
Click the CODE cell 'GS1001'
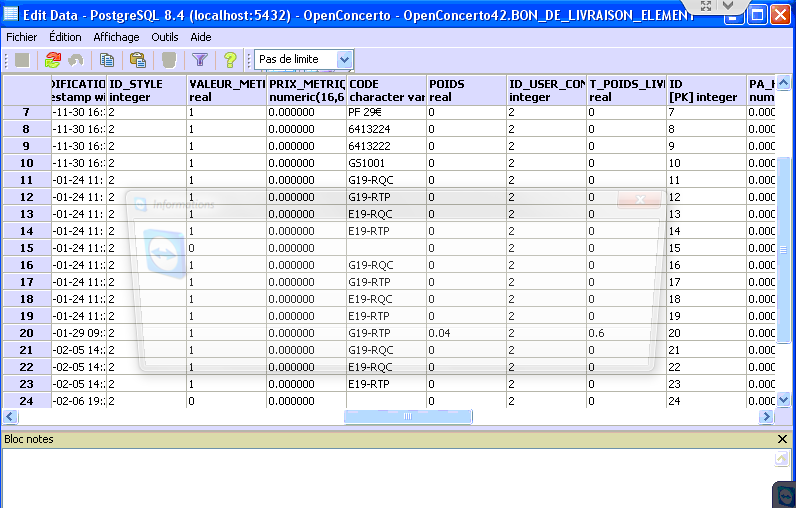point(386,163)
